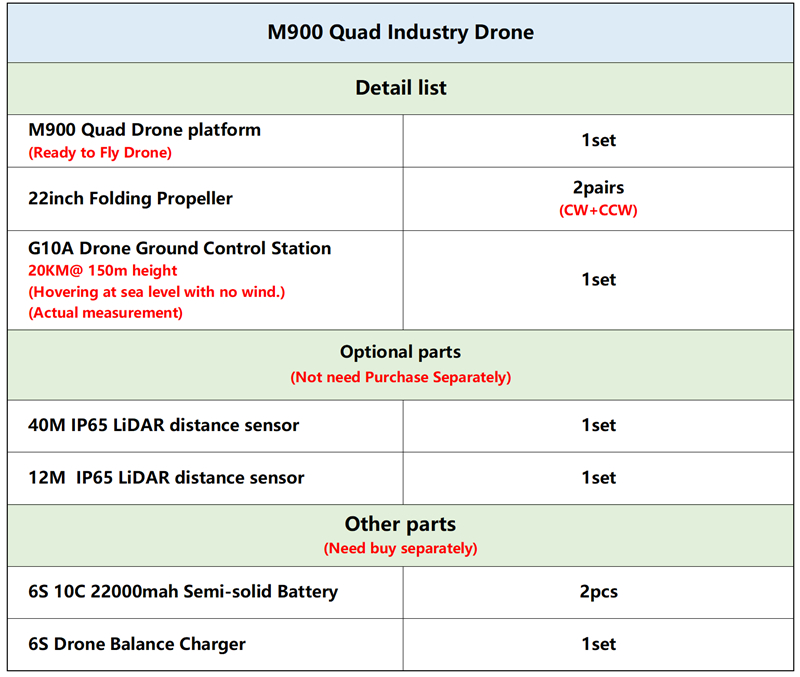Click '1set' in 40M LiDAR row
Screen dimensions: 800x677
(x=598, y=425)
